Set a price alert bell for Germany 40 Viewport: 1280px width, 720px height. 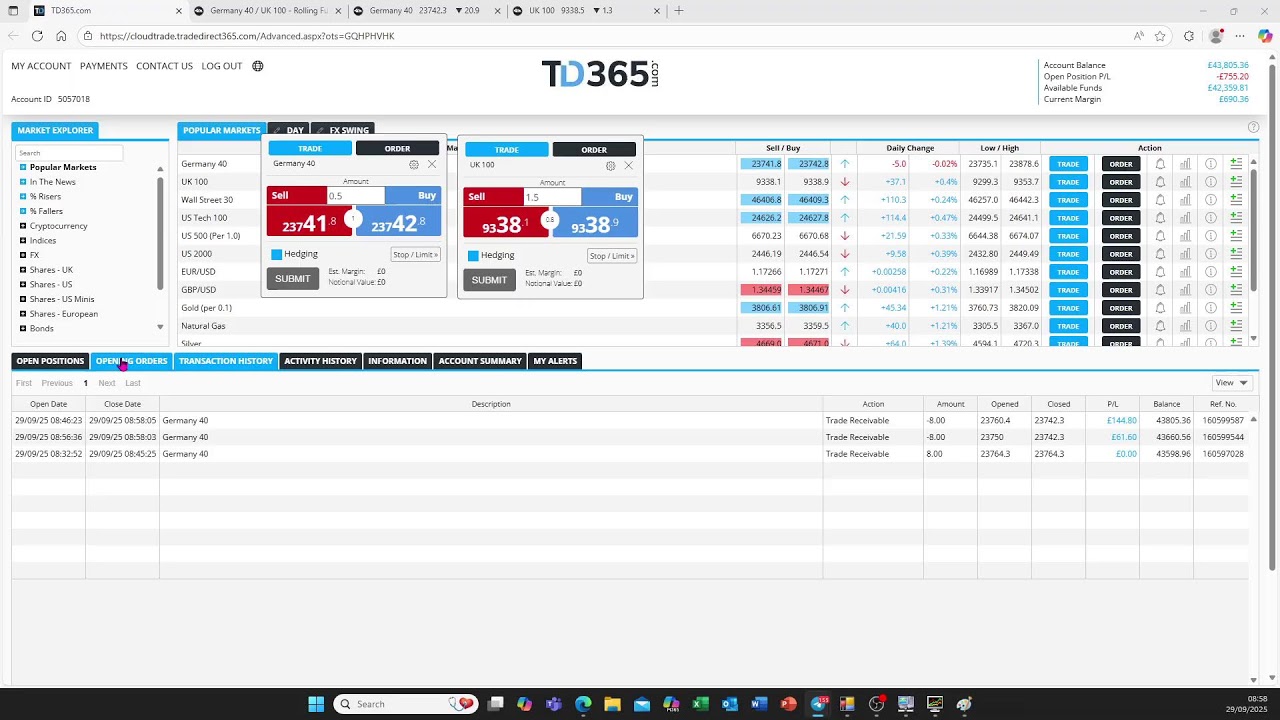click(1160, 164)
